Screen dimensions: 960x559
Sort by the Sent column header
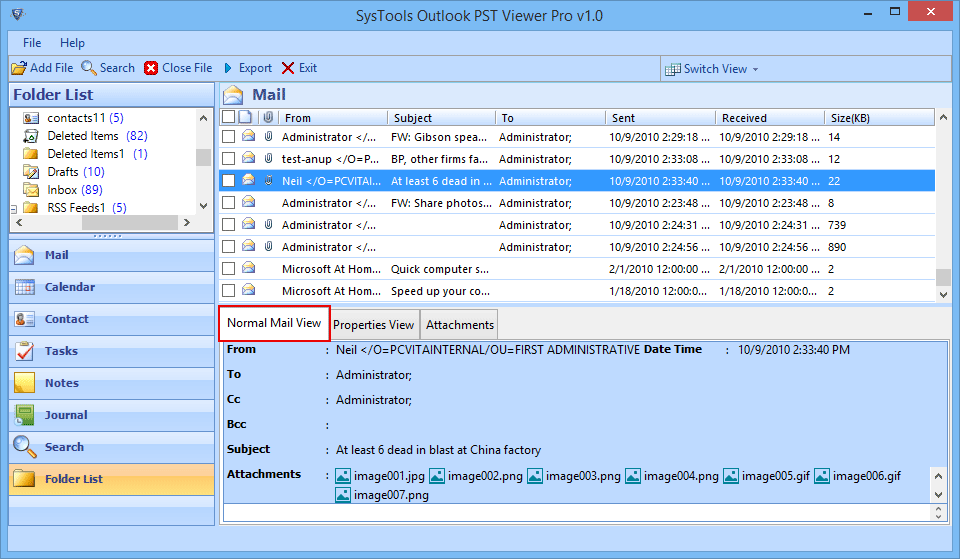tap(660, 118)
